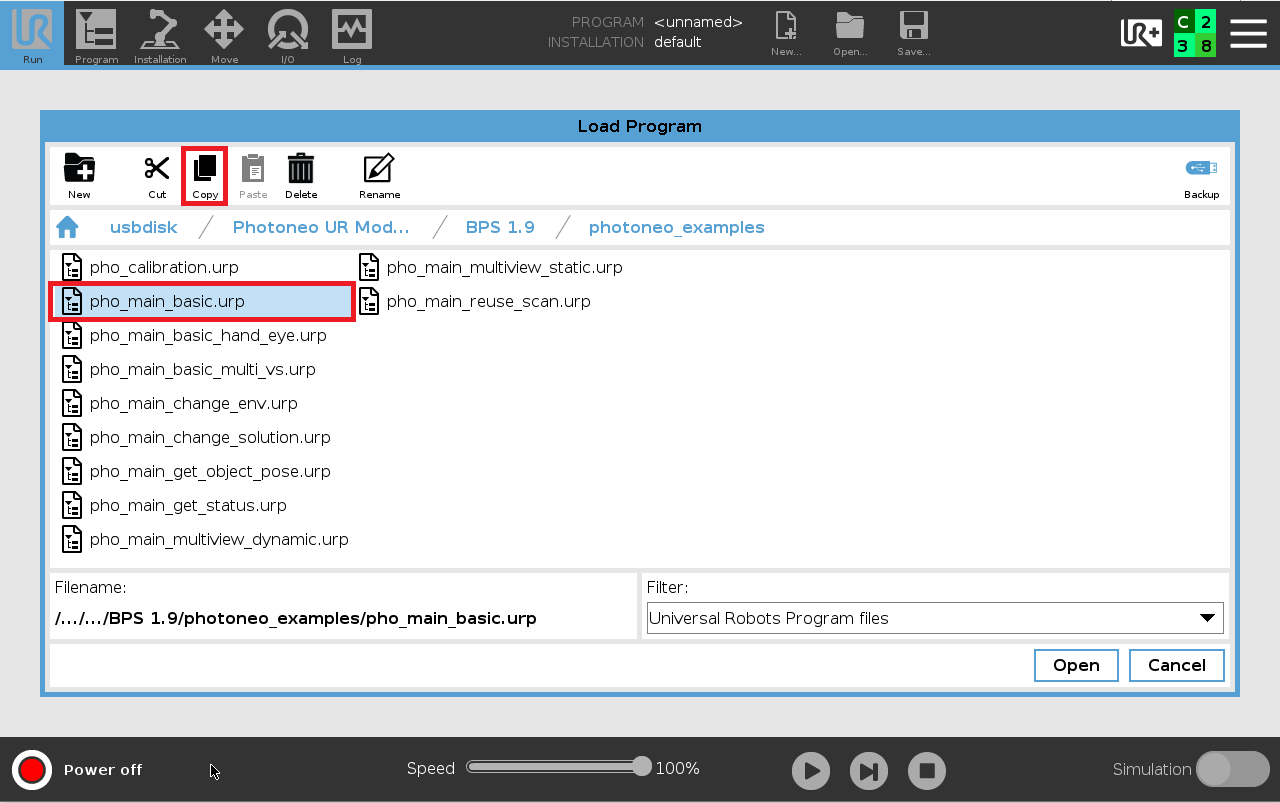Go to the Move tab
Image resolution: width=1280 pixels, height=803 pixels.
pyautogui.click(x=224, y=34)
